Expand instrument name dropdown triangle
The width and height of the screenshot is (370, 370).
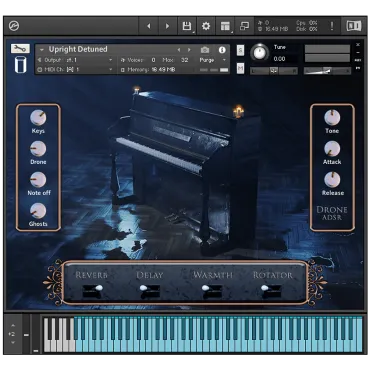(42, 50)
